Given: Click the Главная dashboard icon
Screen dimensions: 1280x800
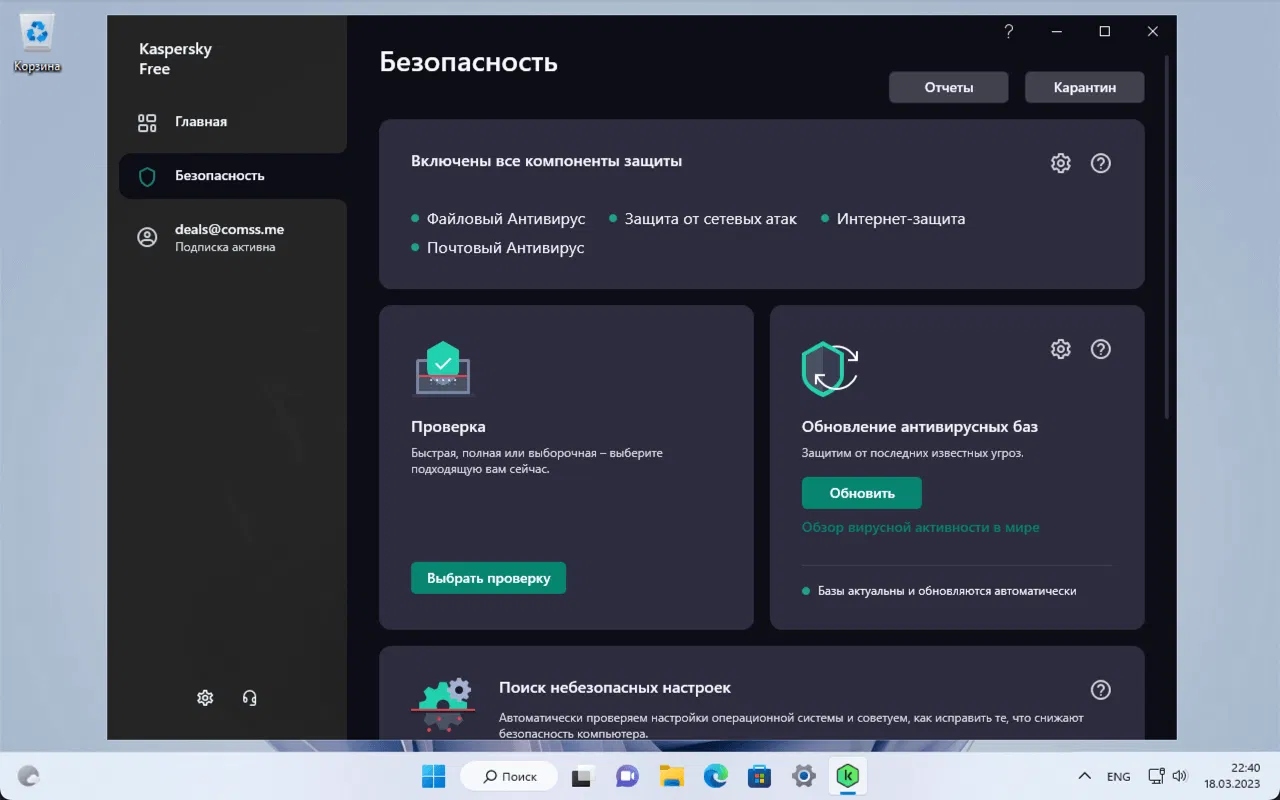Looking at the screenshot, I should (147, 122).
